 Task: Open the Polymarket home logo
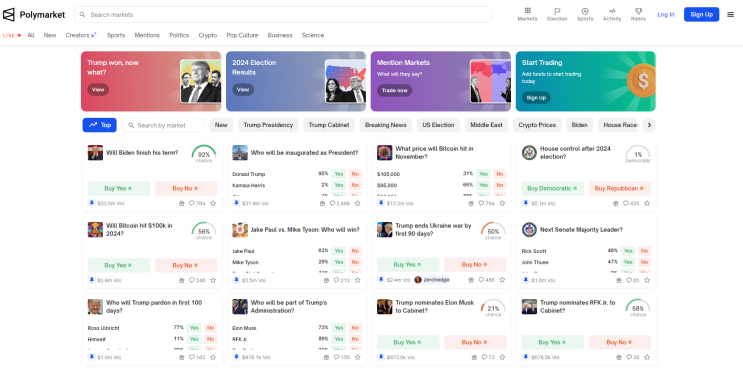click(x=34, y=15)
